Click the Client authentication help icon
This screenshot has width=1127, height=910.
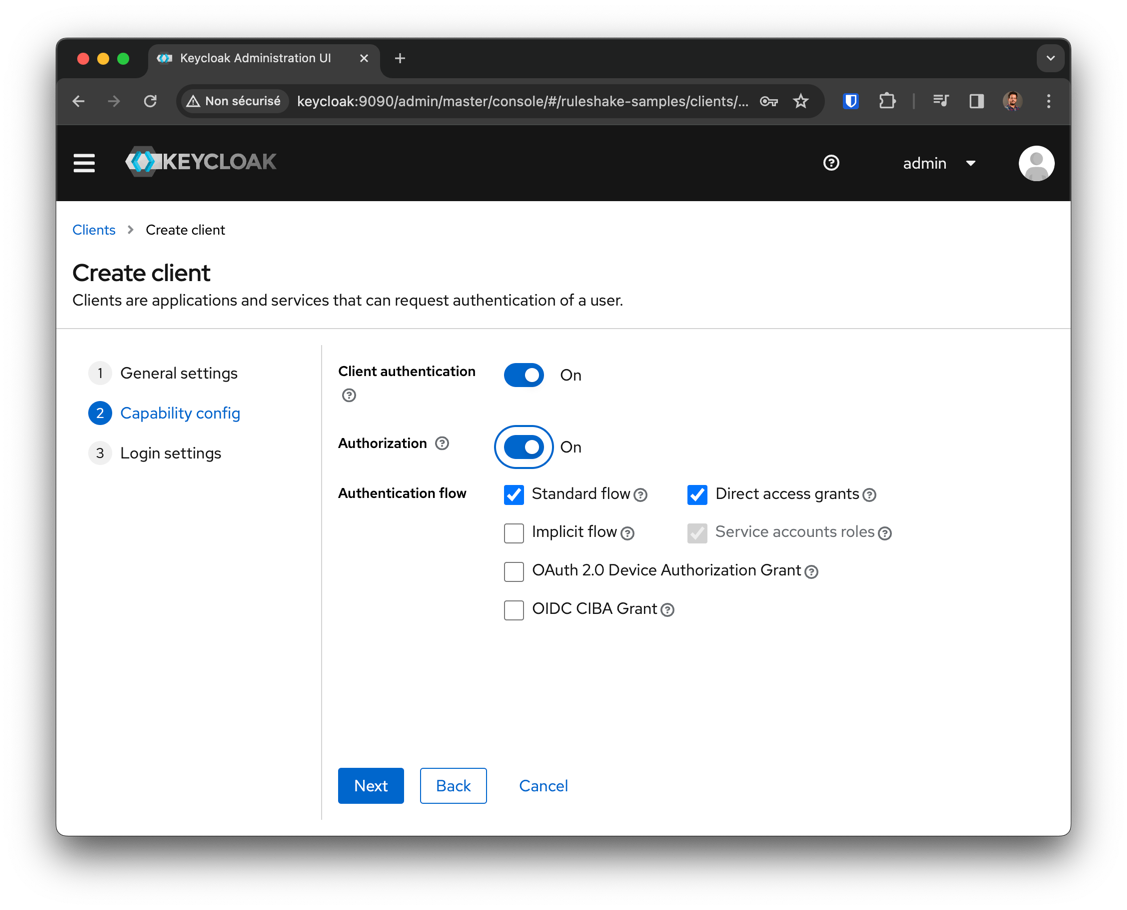[349, 396]
